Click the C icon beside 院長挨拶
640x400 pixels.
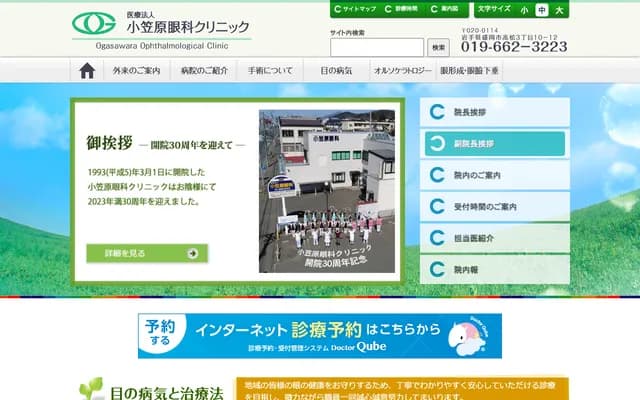[437, 112]
